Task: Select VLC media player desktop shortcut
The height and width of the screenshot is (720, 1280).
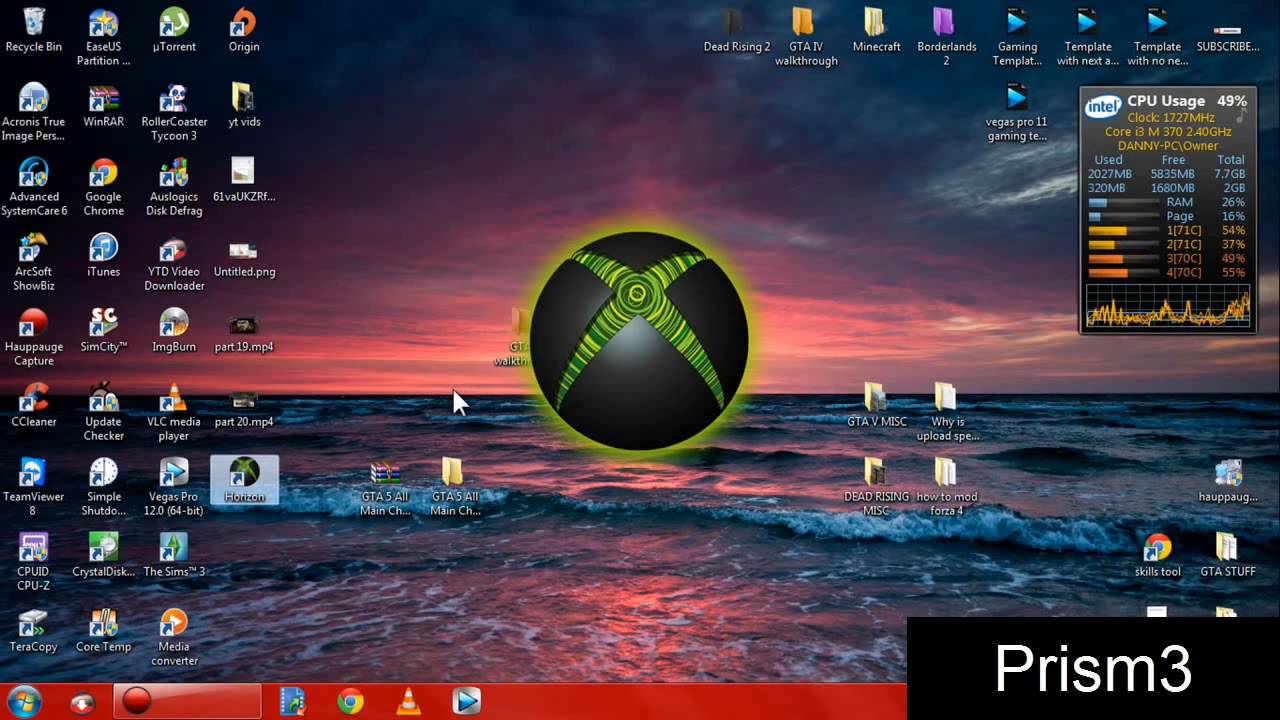Action: (x=174, y=412)
